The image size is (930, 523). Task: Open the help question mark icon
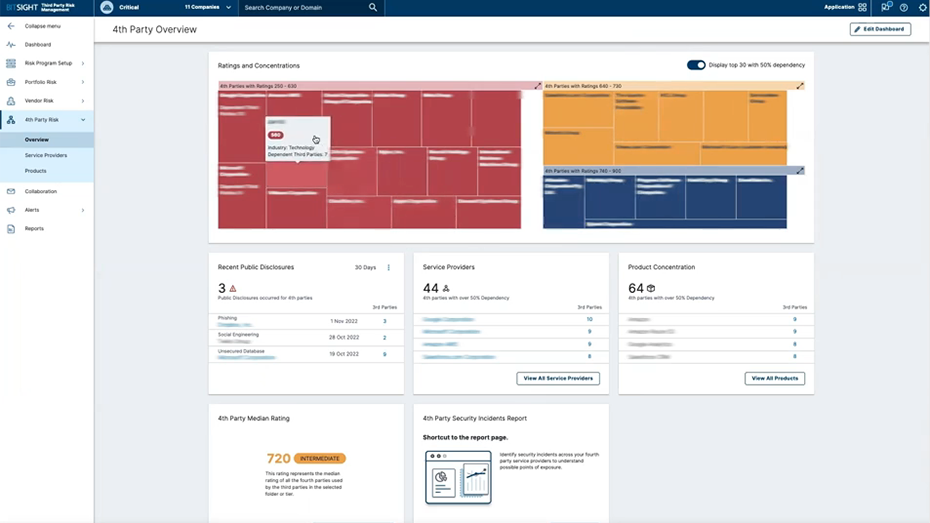tap(904, 7)
